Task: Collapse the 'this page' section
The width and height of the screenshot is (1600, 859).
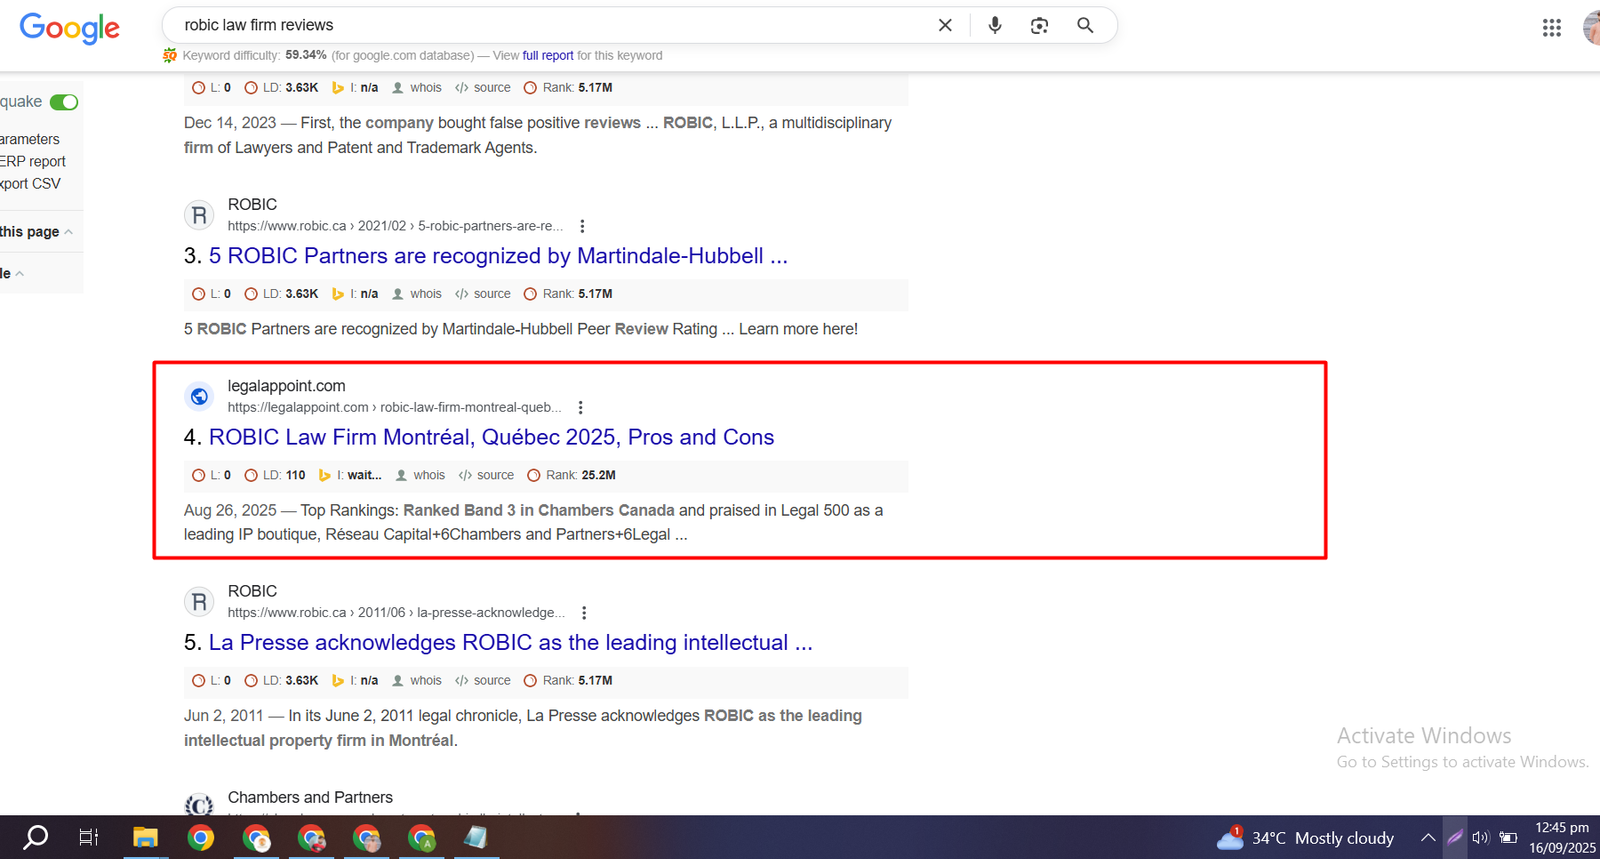Action: tap(68, 232)
